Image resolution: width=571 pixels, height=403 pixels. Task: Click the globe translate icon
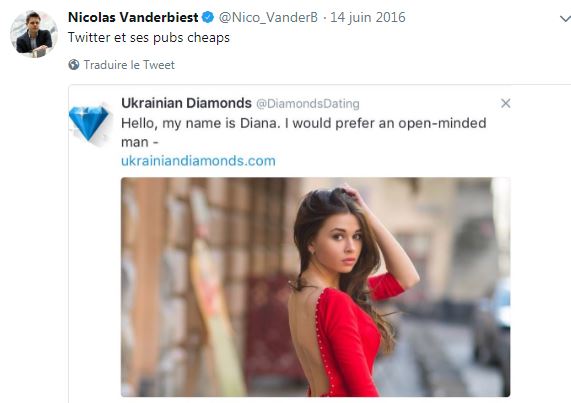pos(74,64)
